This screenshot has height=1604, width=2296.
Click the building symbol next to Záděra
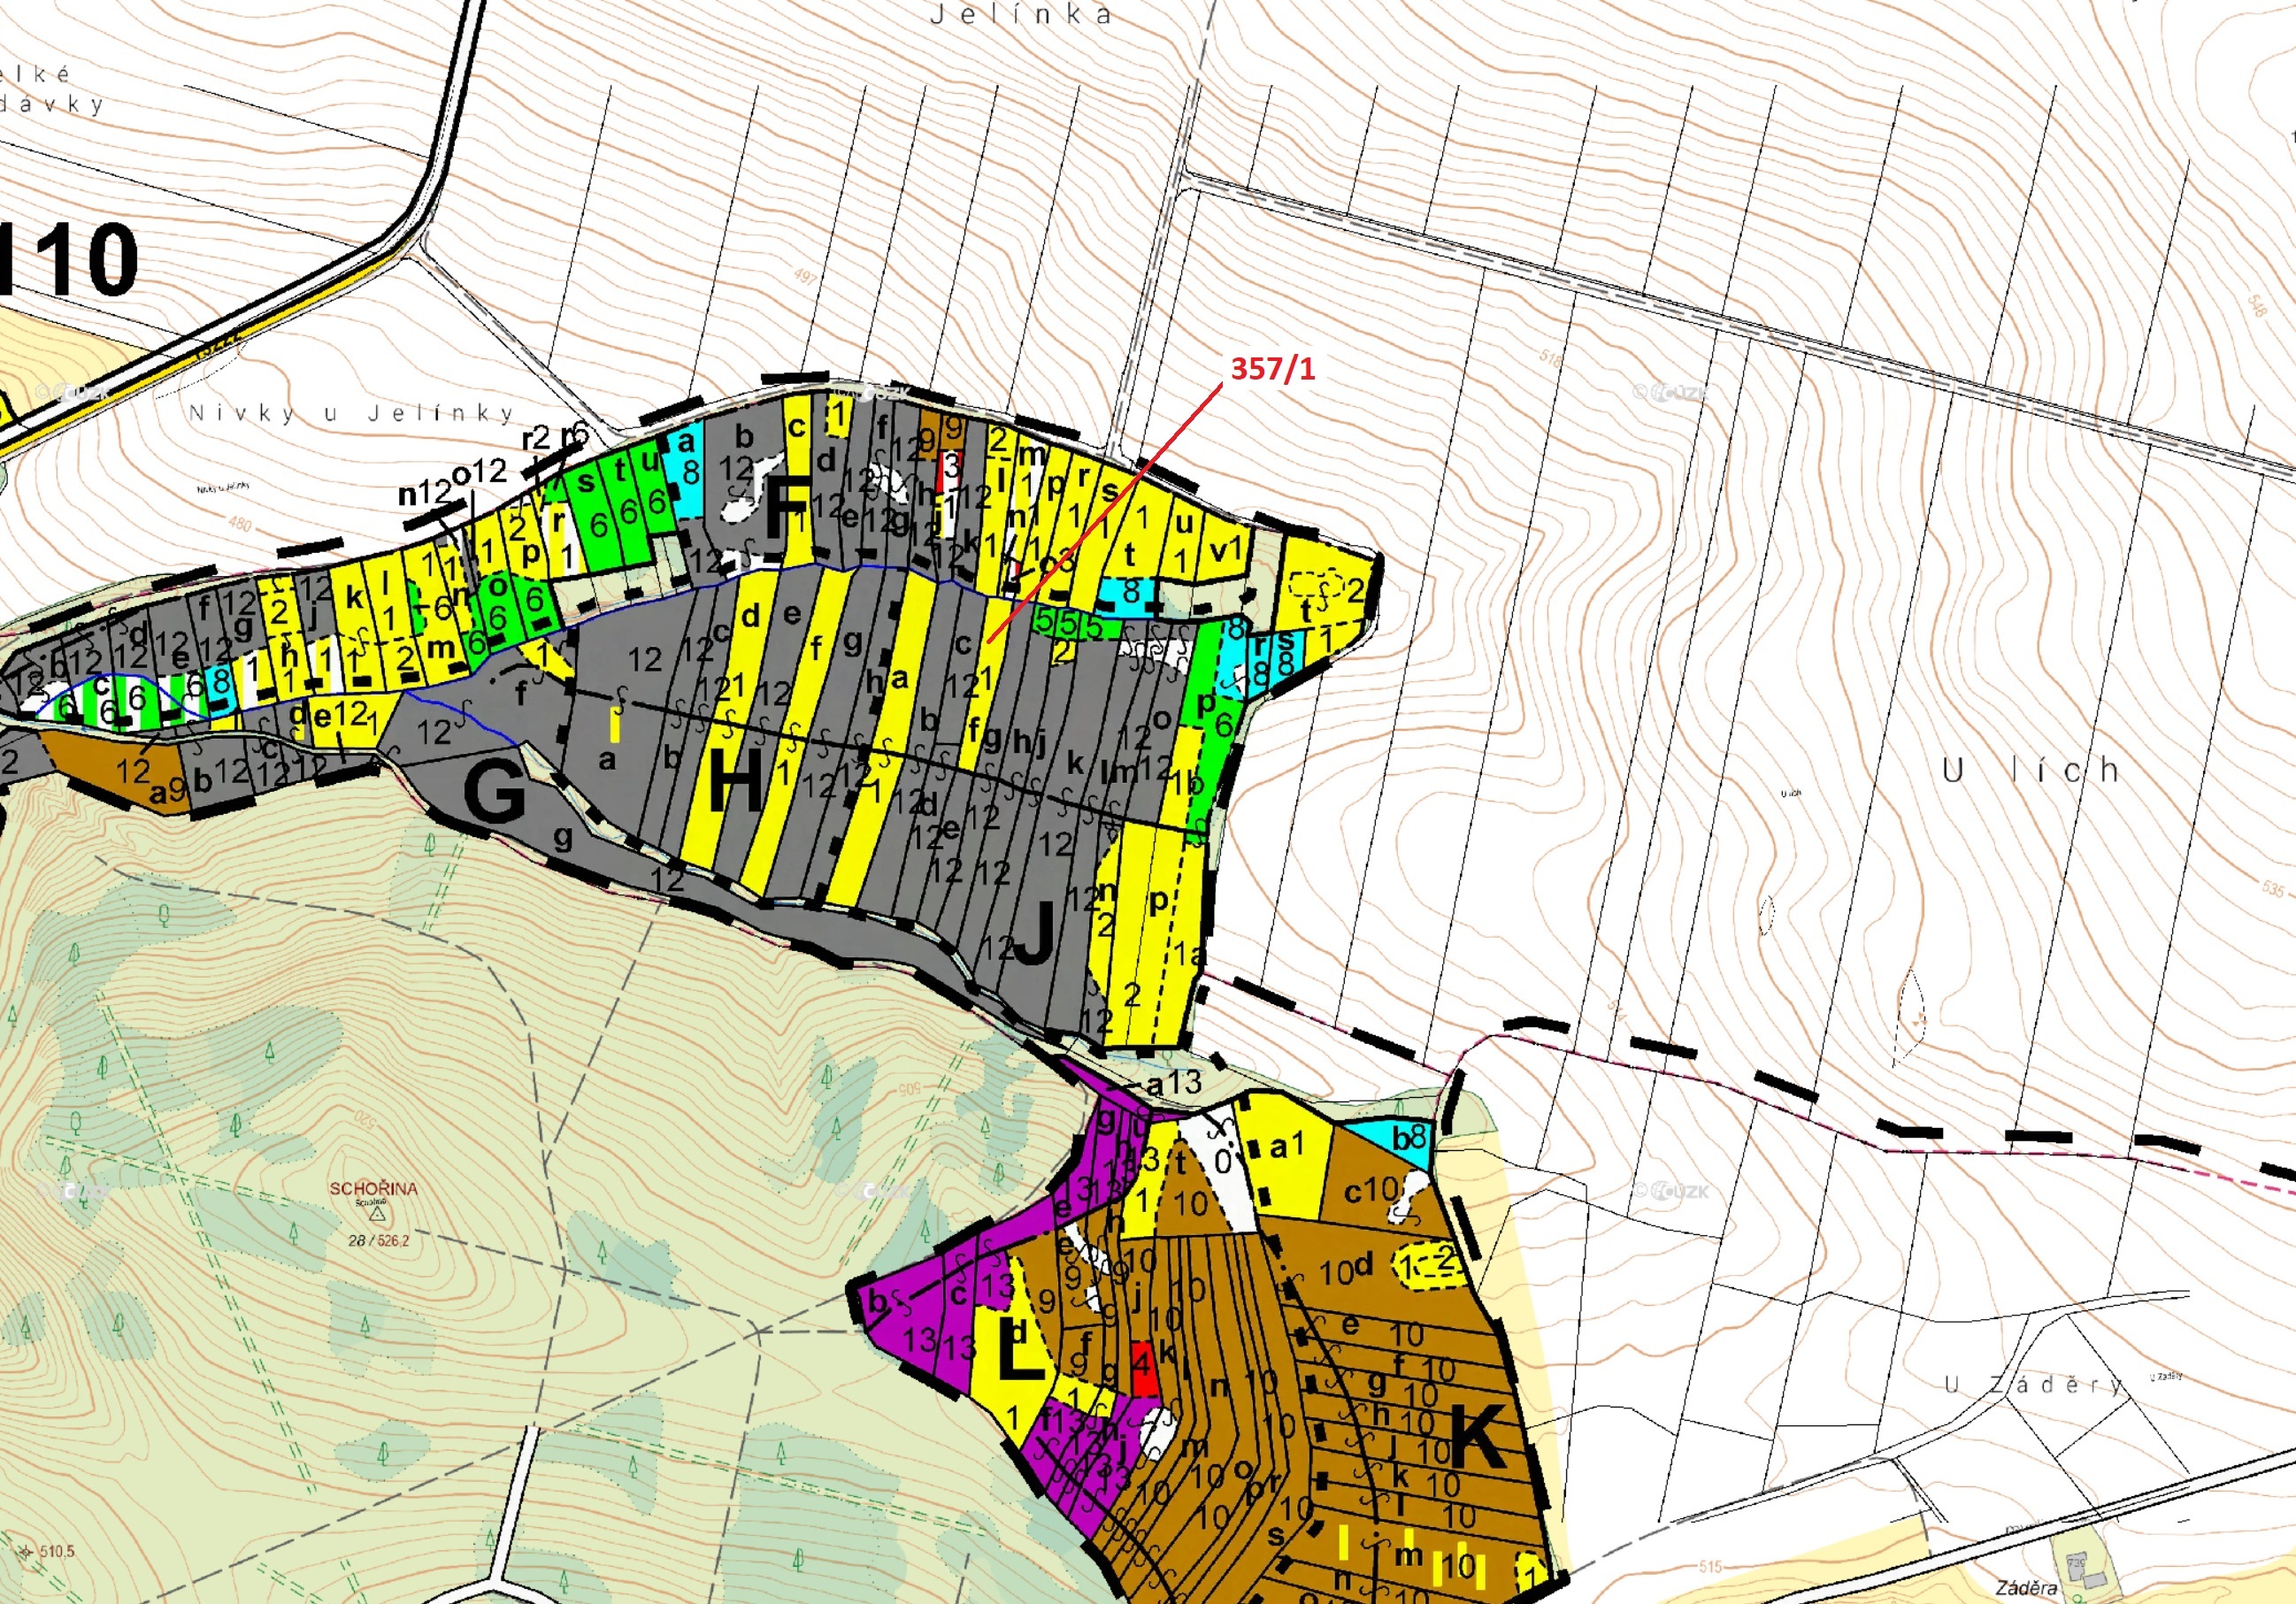(x=2078, y=1565)
